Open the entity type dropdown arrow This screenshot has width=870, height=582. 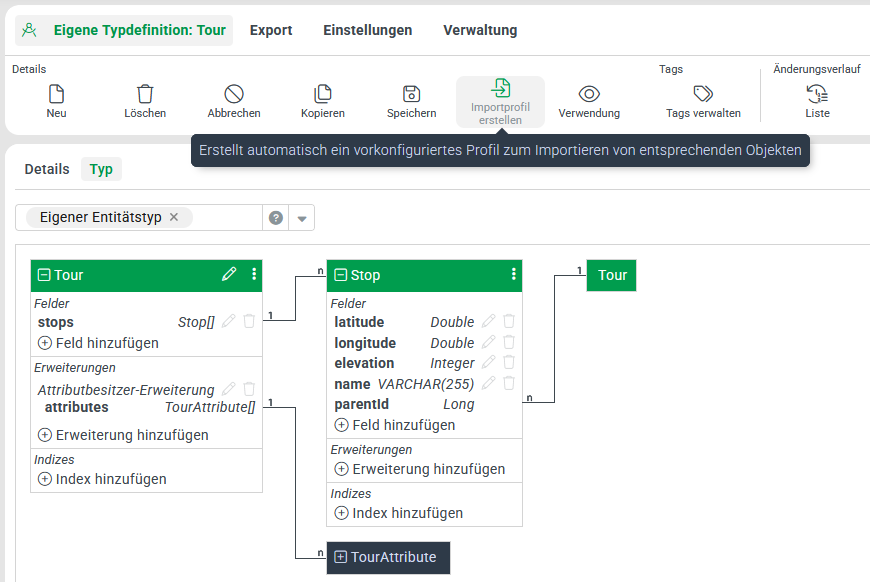click(x=302, y=218)
